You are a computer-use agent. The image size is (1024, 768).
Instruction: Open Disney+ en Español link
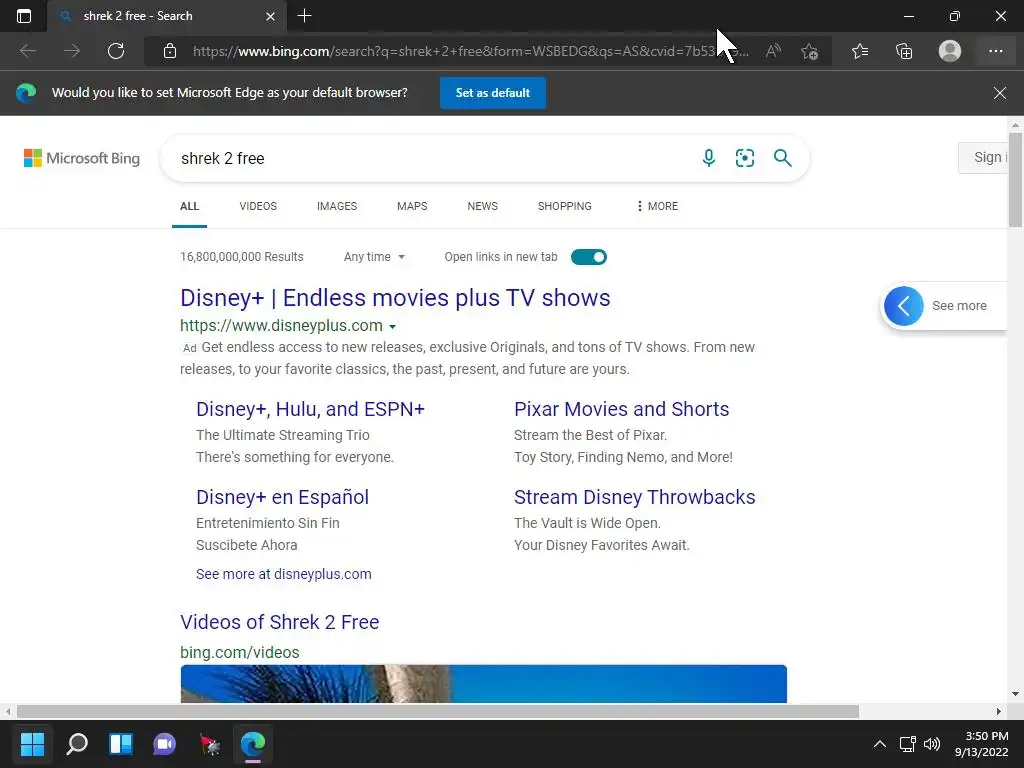(x=282, y=497)
